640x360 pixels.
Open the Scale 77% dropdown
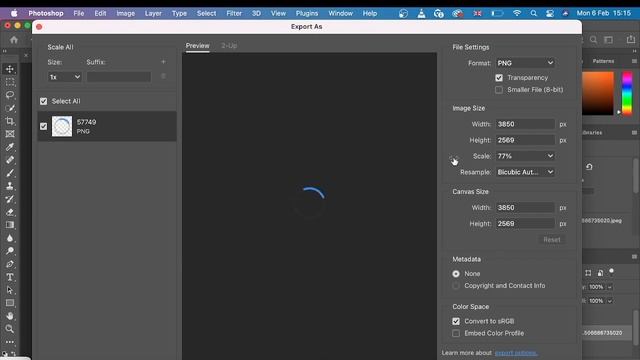point(525,156)
